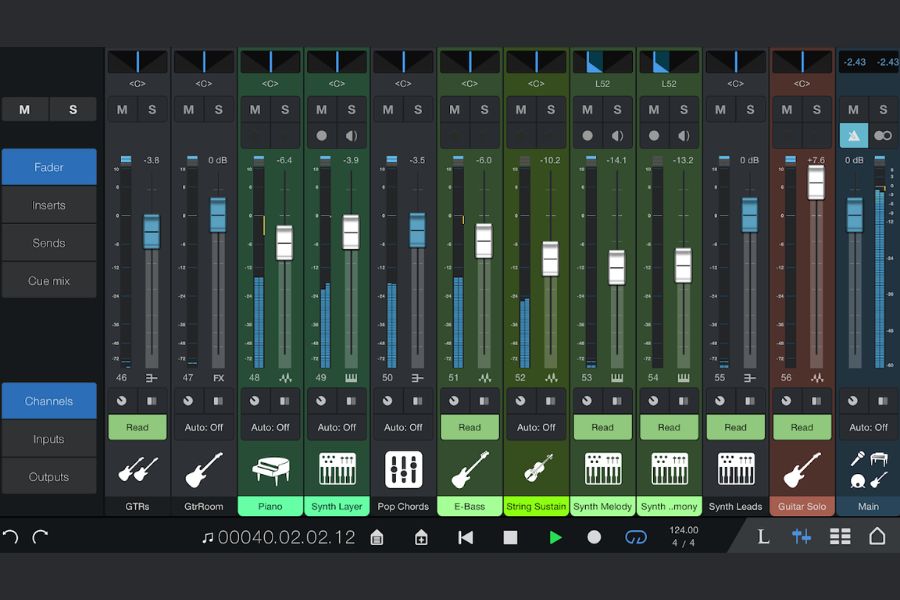
Task: Undo the last action
Action: [11, 536]
